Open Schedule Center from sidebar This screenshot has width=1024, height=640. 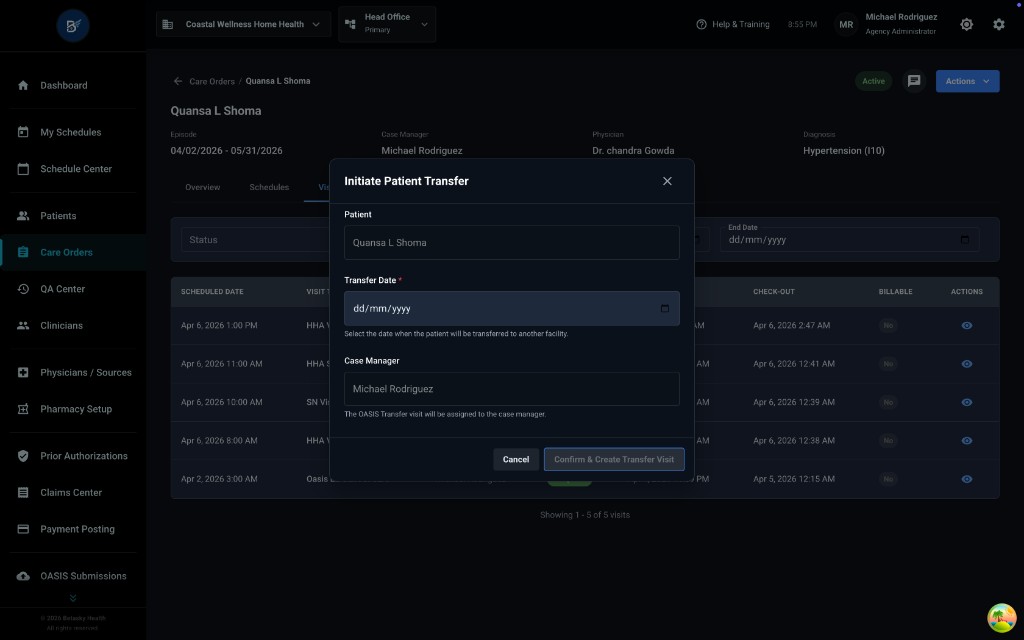(x=73, y=169)
